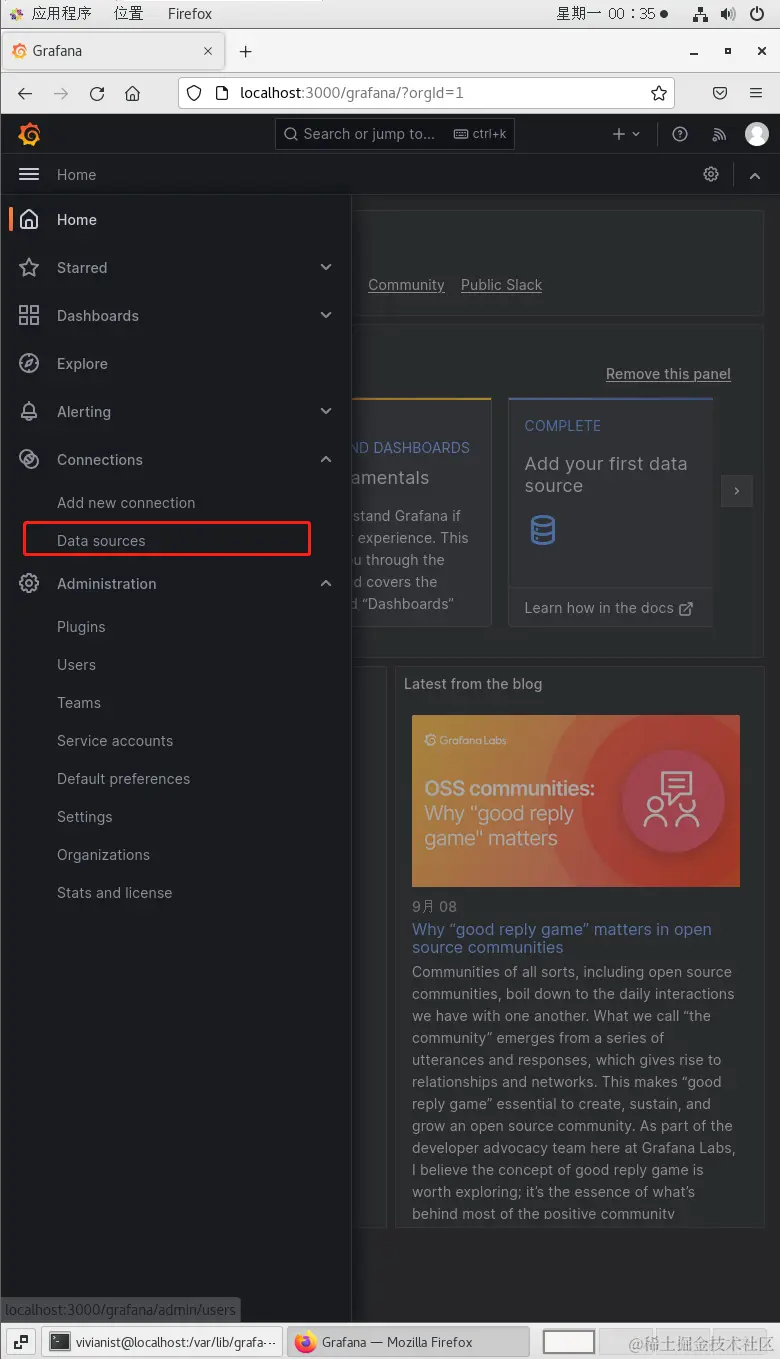Click the OSS communities blog image
The height and width of the screenshot is (1359, 780).
click(x=576, y=801)
